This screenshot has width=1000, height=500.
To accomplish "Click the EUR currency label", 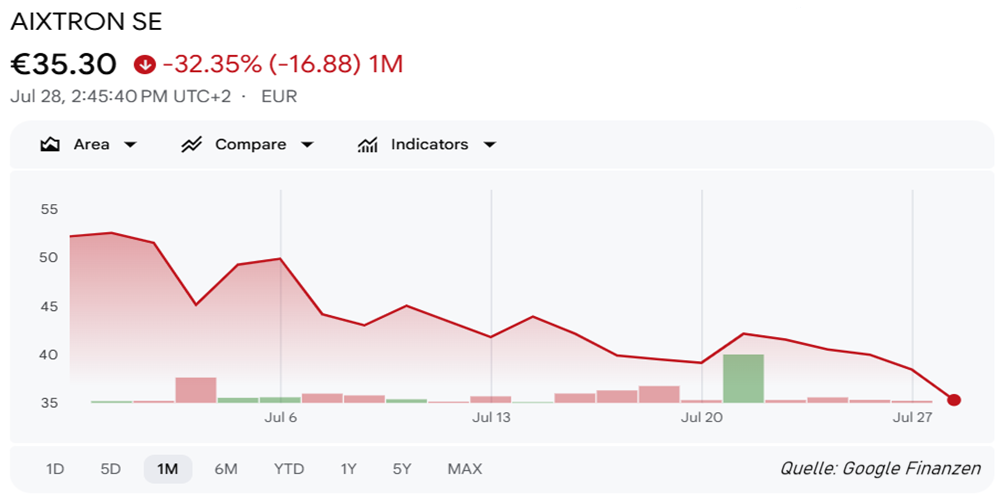I will (279, 97).
